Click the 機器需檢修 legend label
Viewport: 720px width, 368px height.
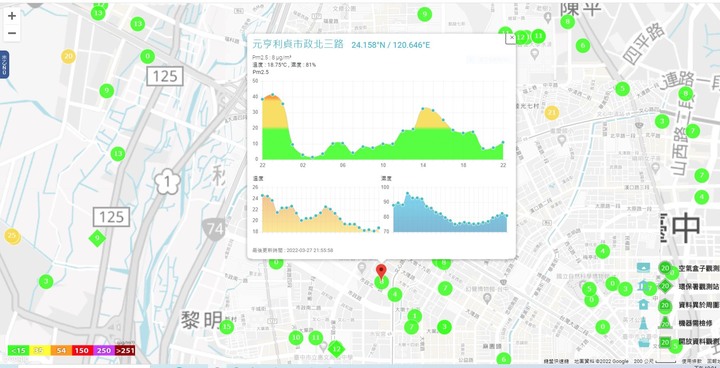point(696,324)
